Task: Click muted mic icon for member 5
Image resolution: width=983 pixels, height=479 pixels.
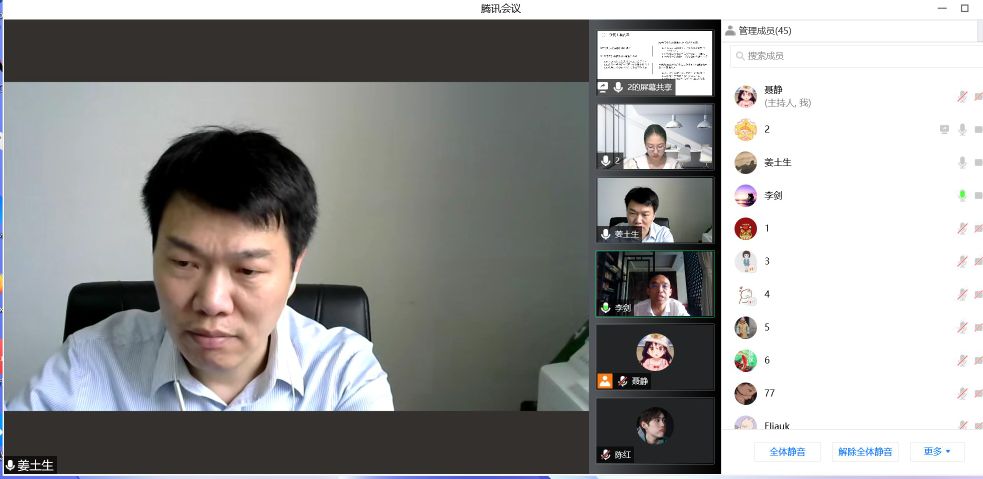Action: tap(962, 327)
